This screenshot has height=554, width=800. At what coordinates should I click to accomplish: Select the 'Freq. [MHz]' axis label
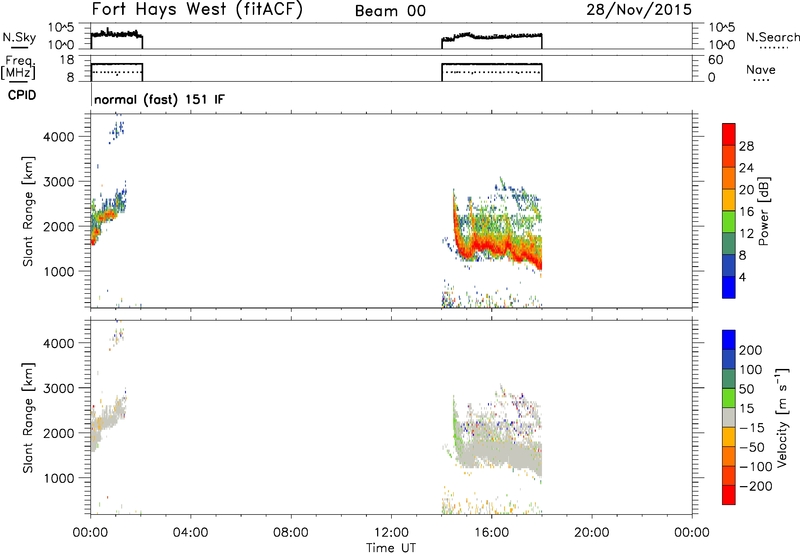click(19, 67)
